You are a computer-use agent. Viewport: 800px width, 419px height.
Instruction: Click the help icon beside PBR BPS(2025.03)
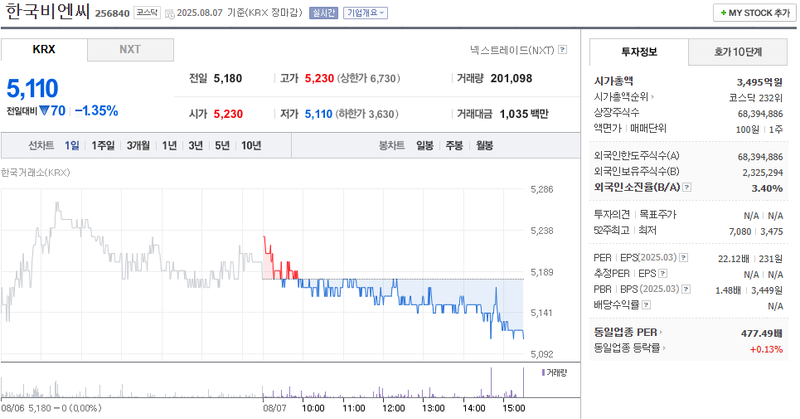687,289
